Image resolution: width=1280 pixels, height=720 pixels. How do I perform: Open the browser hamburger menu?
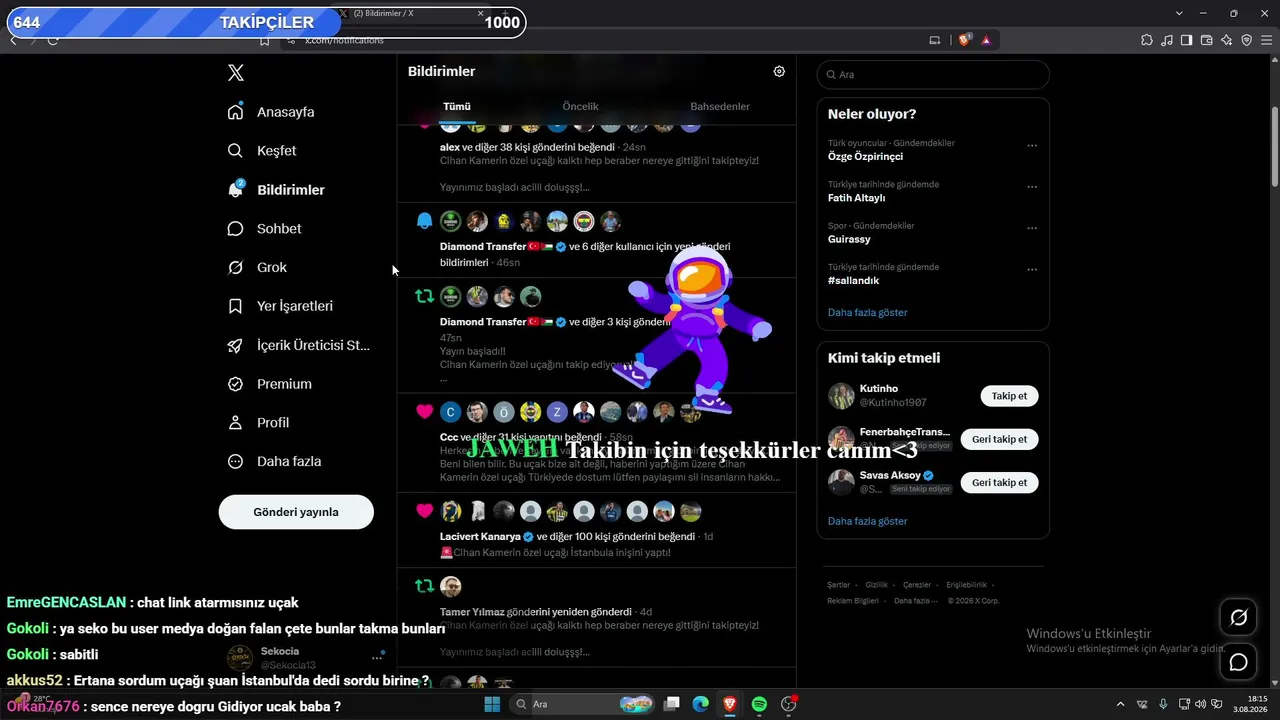1267,40
